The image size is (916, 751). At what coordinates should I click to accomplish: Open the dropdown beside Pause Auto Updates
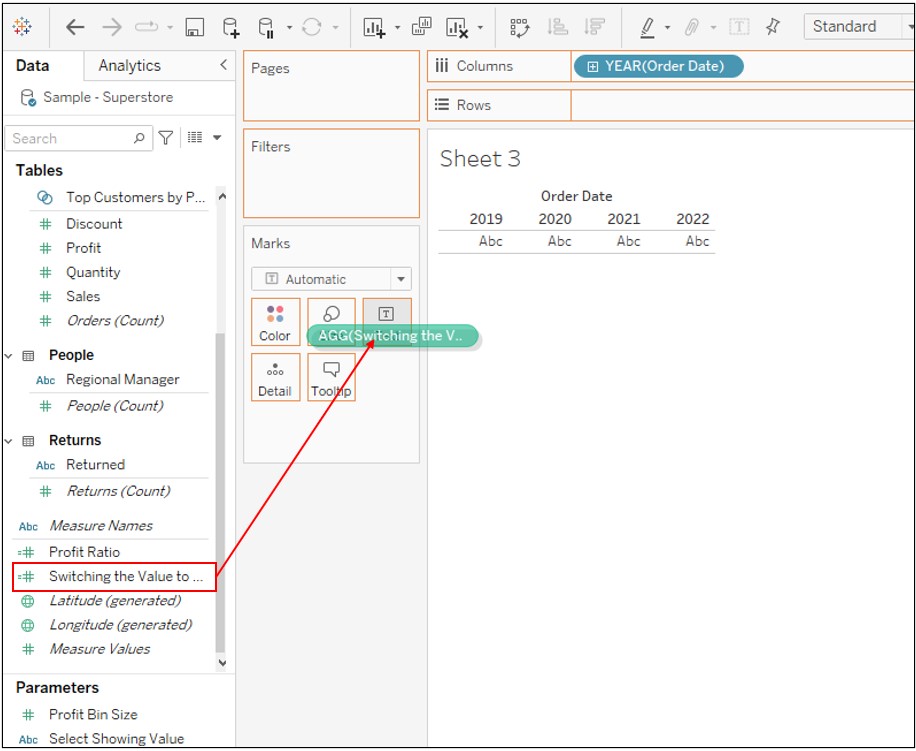(x=289, y=27)
